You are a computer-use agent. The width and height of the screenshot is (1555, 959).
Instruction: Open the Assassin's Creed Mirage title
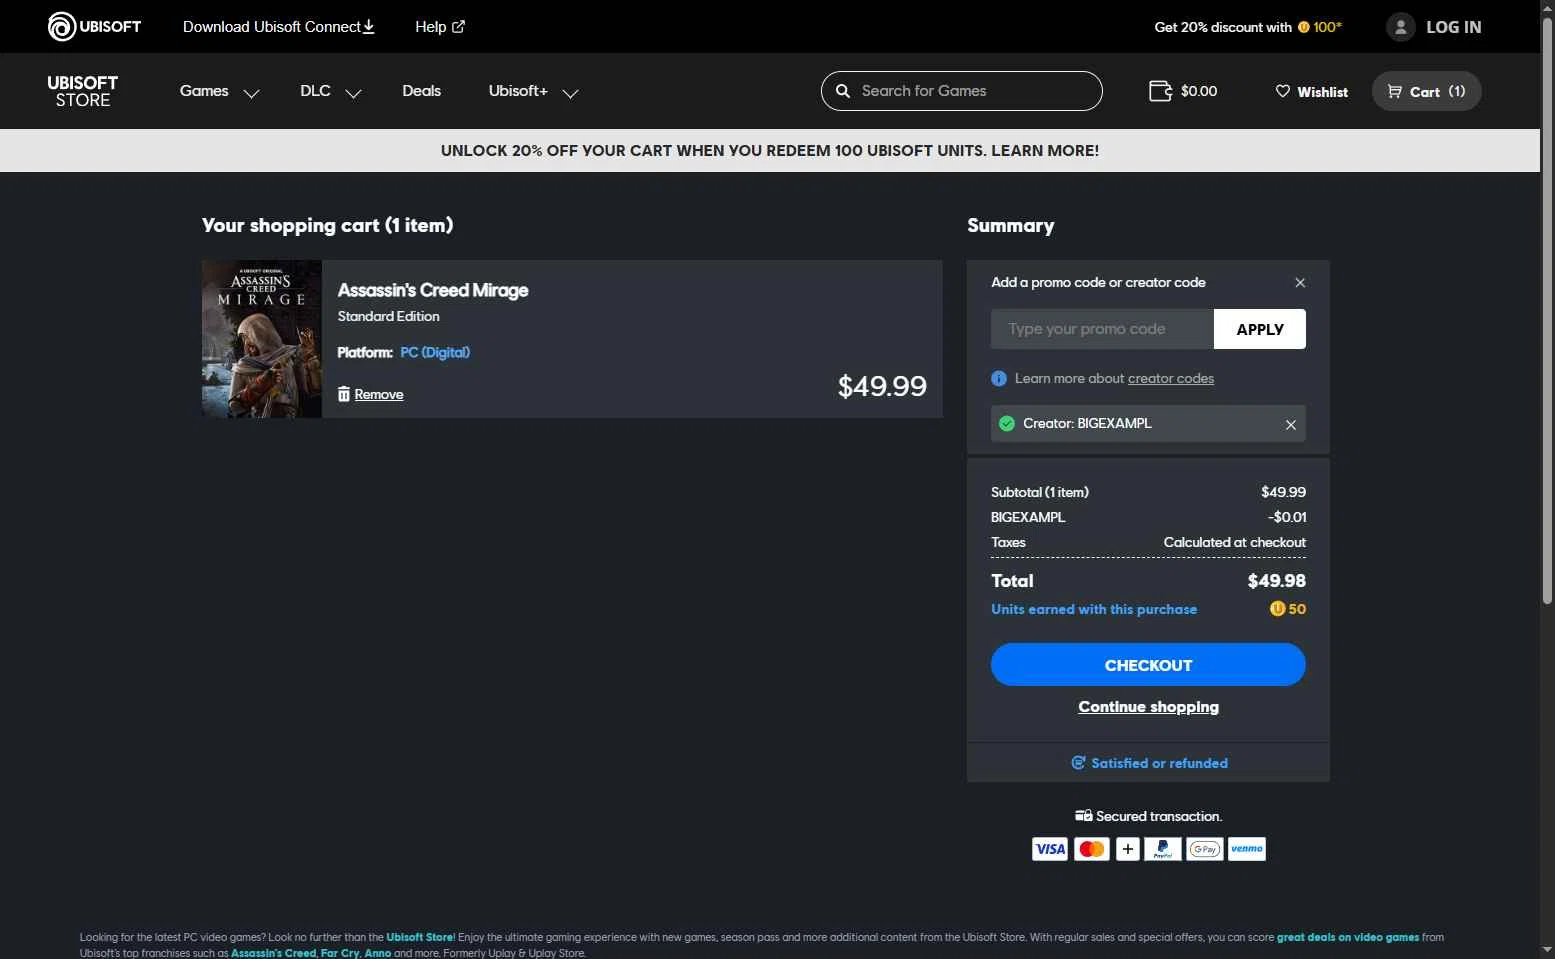pyautogui.click(x=433, y=290)
